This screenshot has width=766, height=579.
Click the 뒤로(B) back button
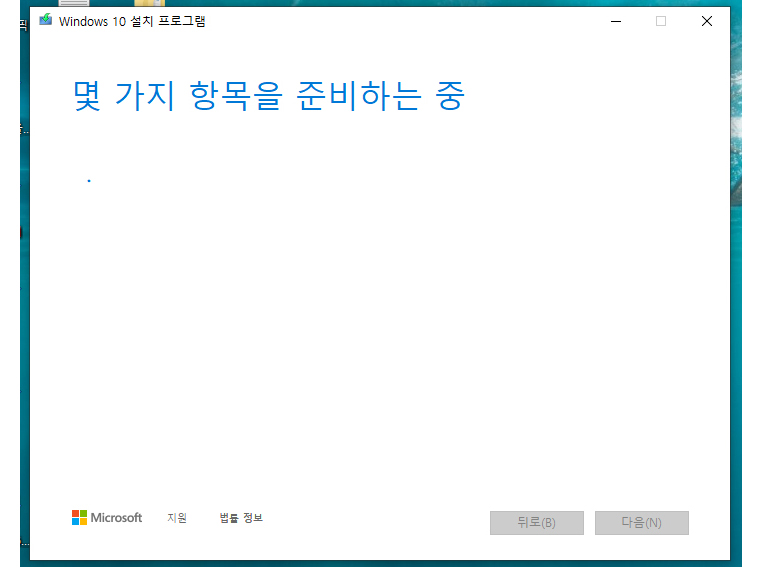coord(536,523)
